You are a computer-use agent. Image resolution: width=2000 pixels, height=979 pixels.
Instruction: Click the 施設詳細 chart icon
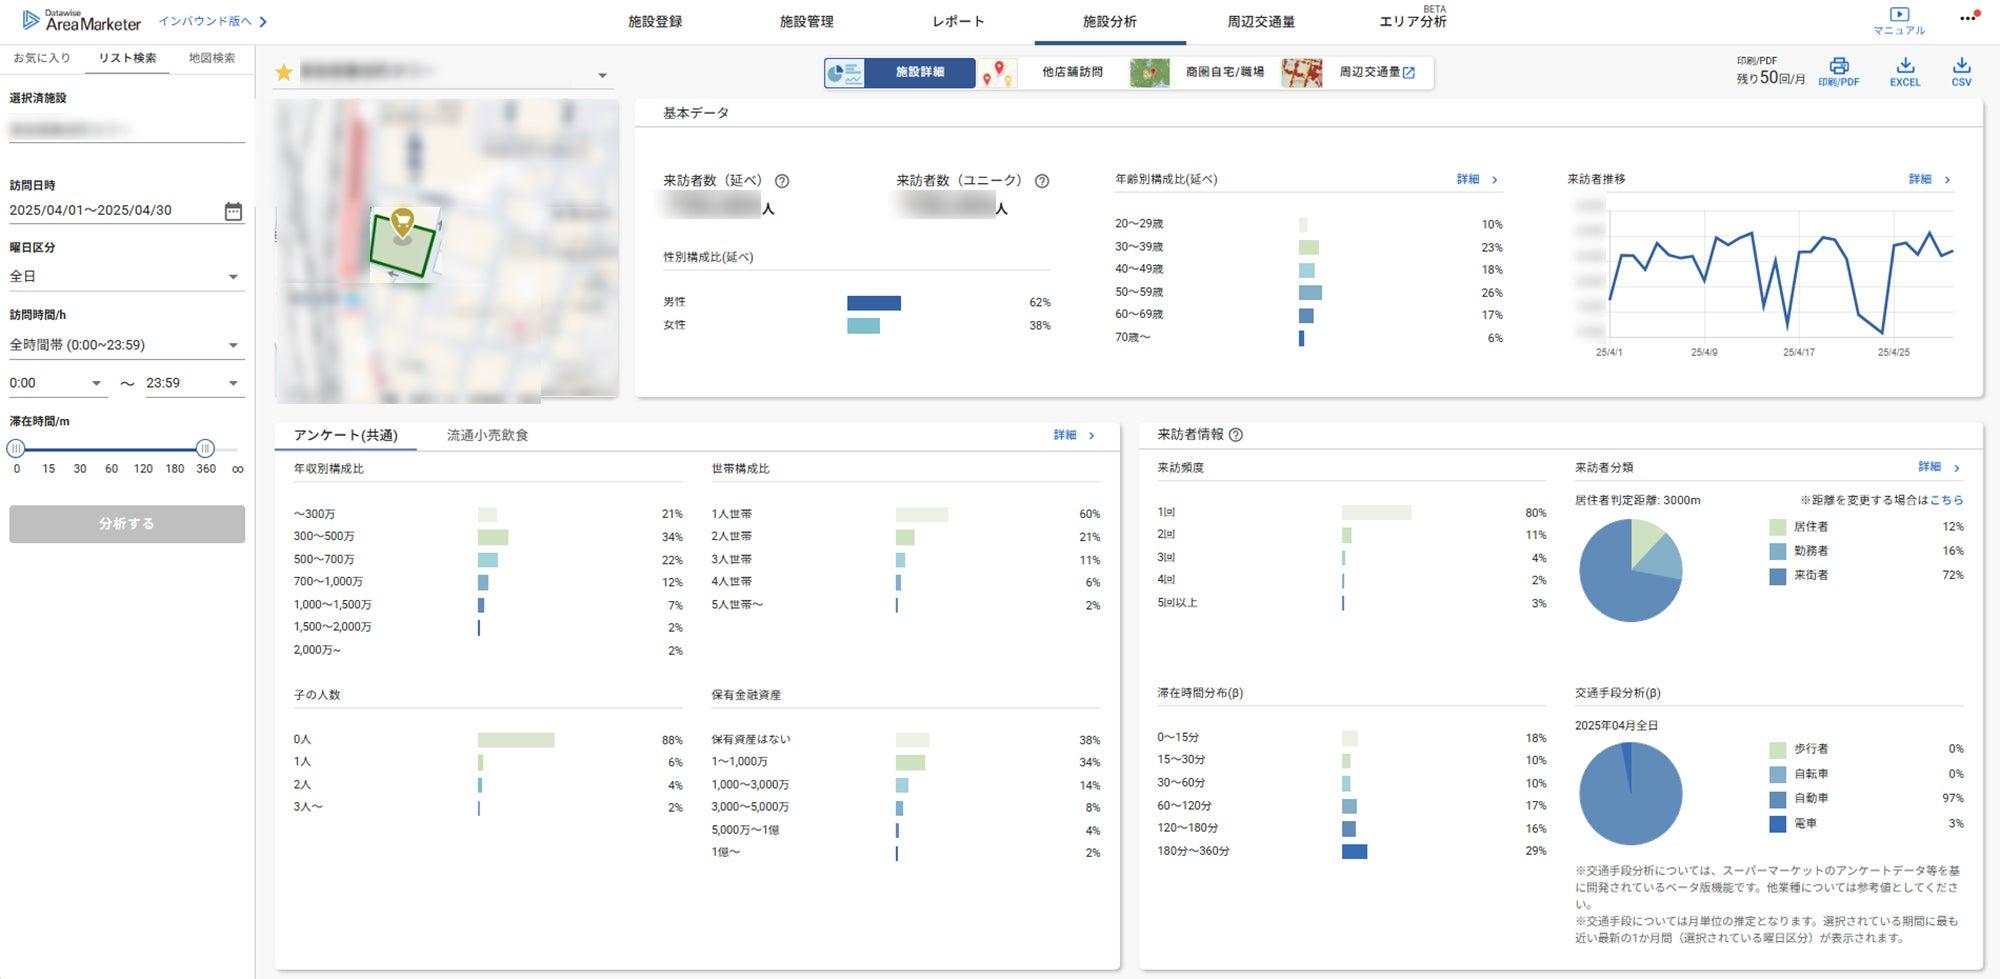tap(845, 73)
